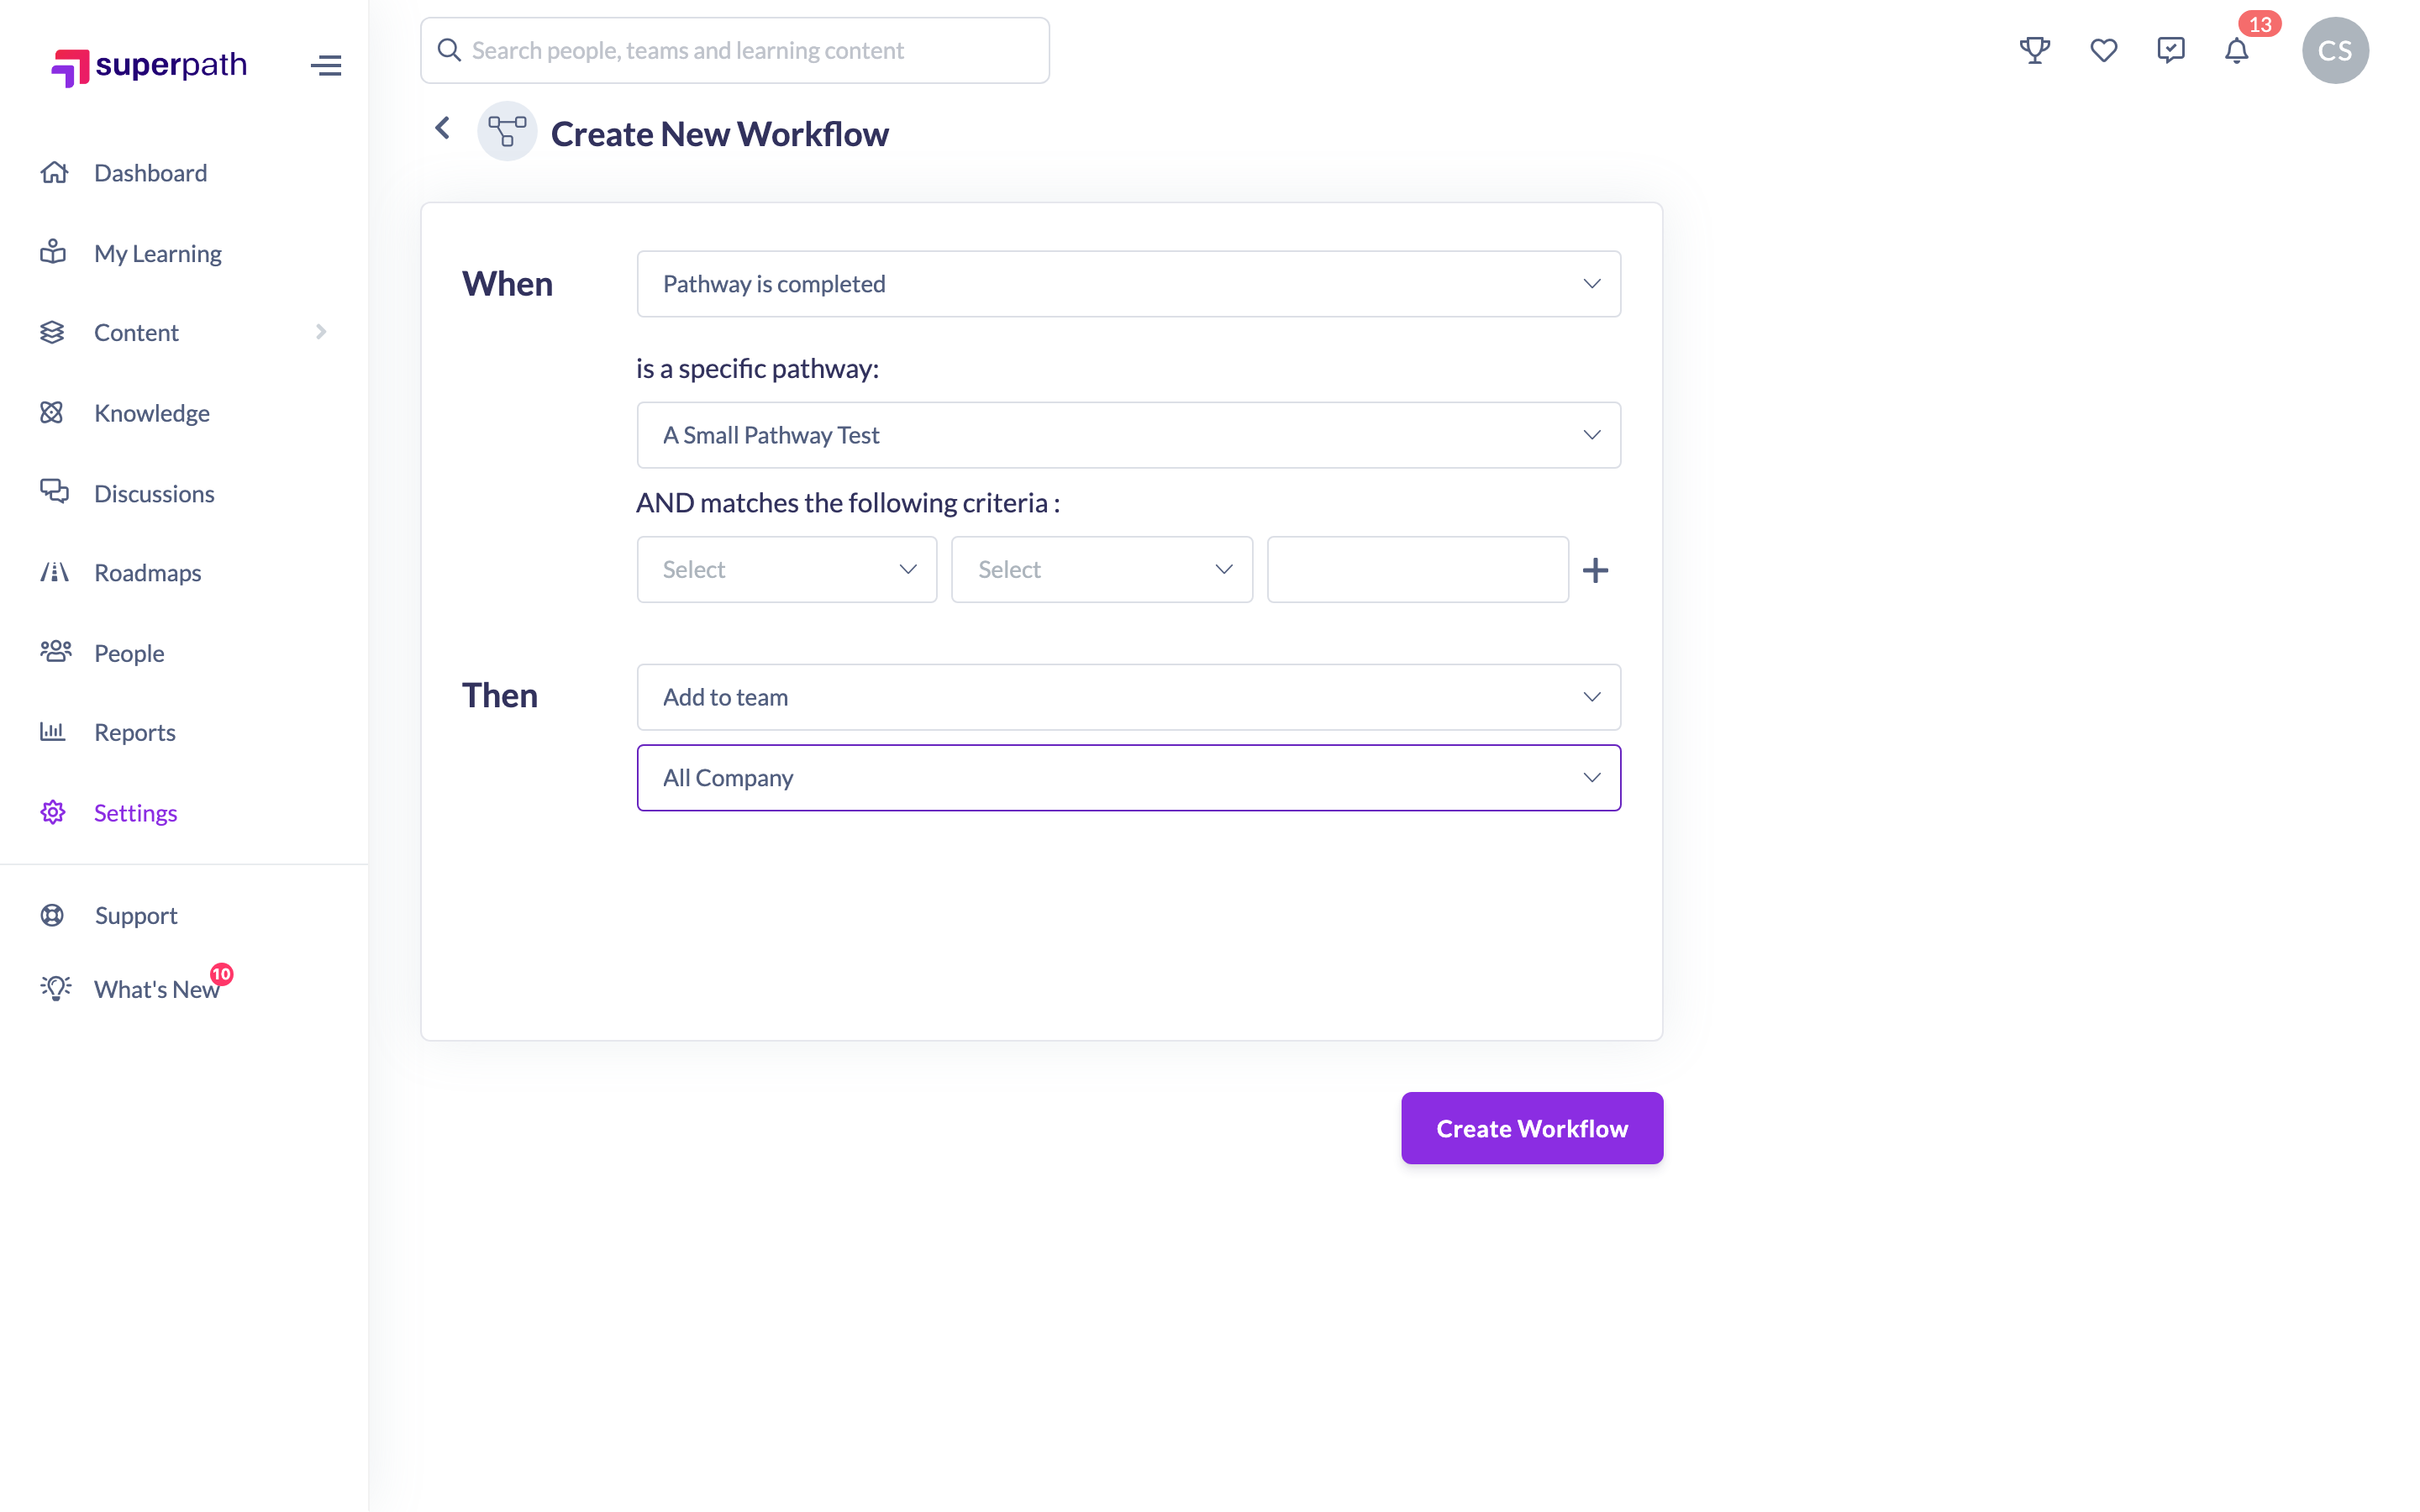Image resolution: width=2420 pixels, height=1512 pixels.
Task: Collapse the sidebar with the hamburger icon
Action: pos(326,66)
